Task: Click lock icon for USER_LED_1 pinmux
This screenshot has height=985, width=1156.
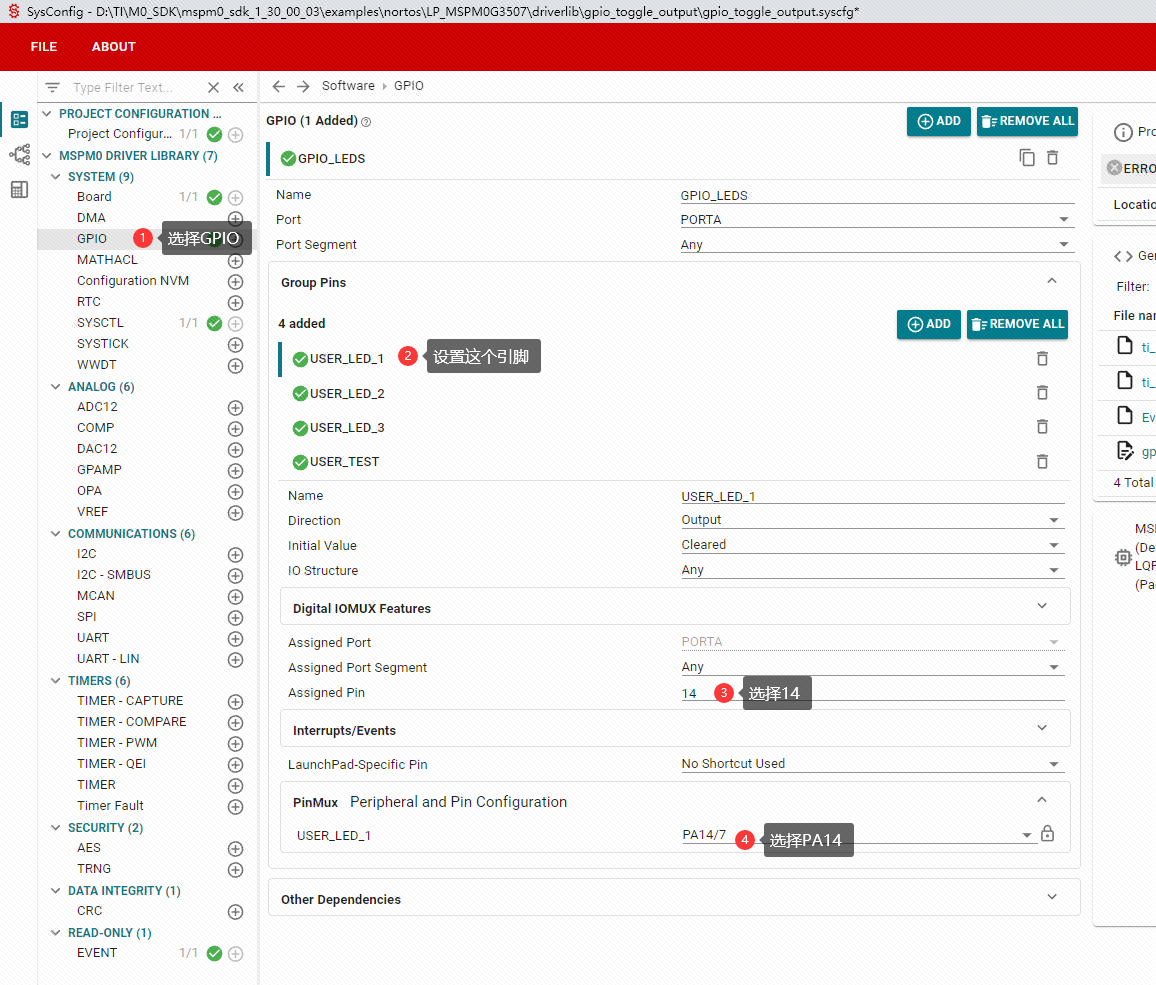Action: [1047, 834]
